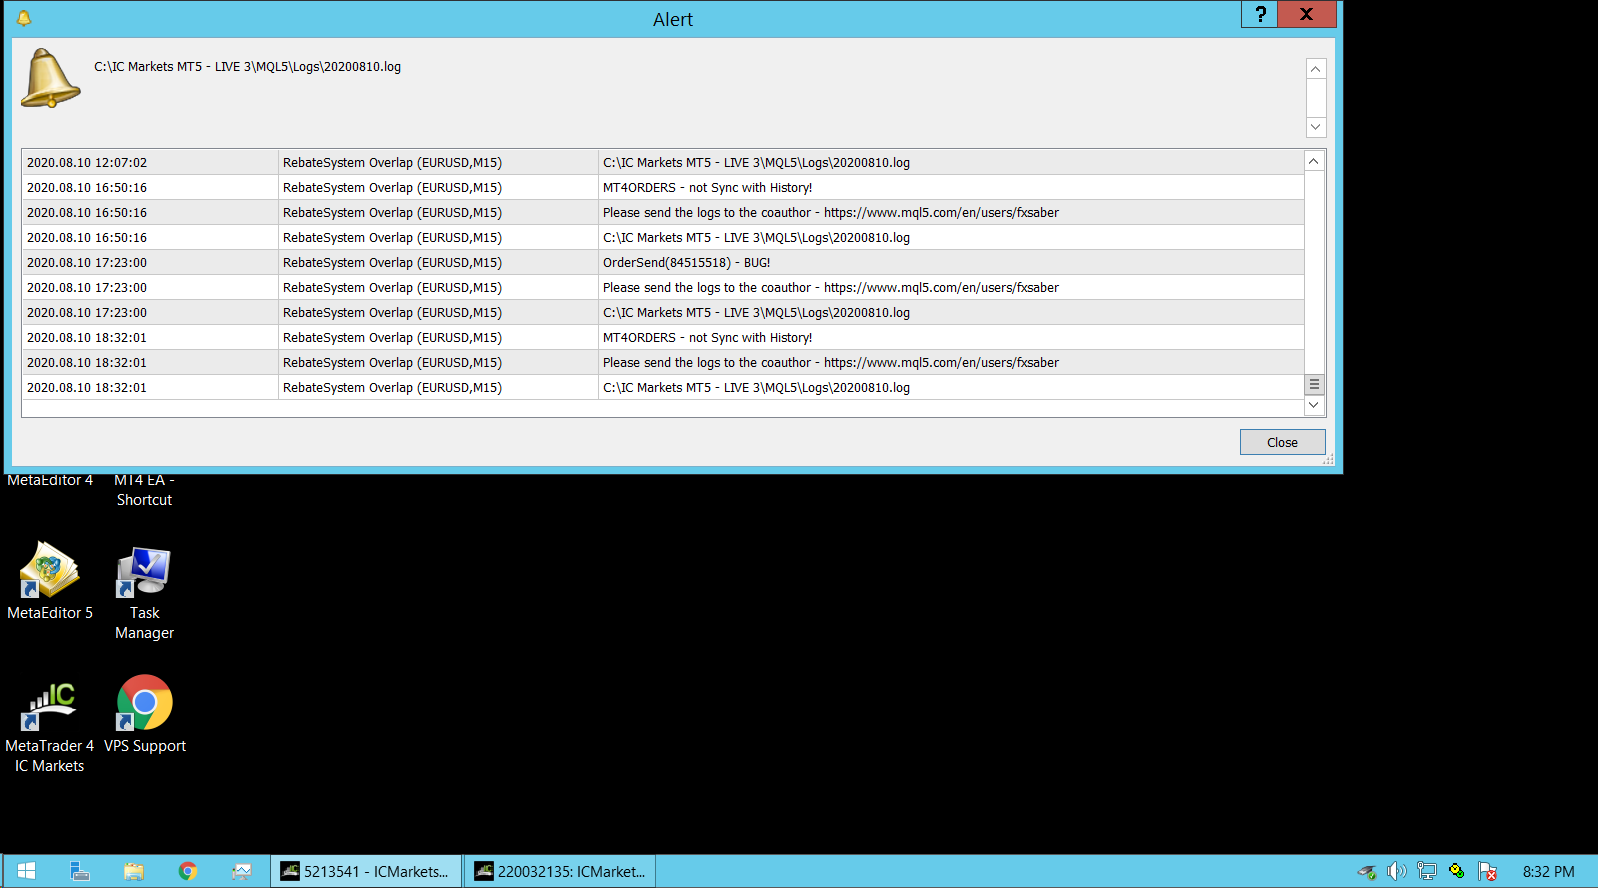
Task: Click the alert list scrollbar down arrow
Action: click(1314, 405)
